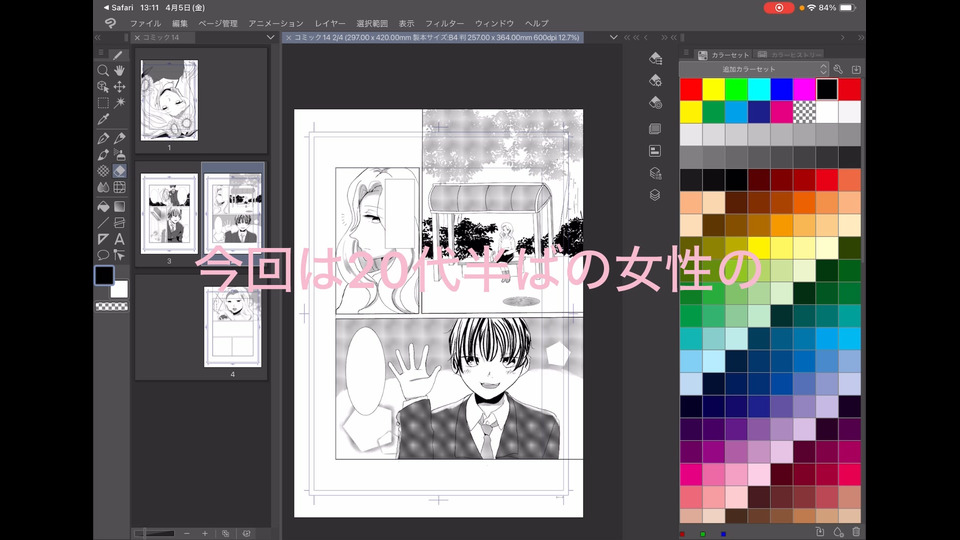Select the rectangle Selection area tool
This screenshot has width=960, height=540.
pyautogui.click(x=103, y=103)
